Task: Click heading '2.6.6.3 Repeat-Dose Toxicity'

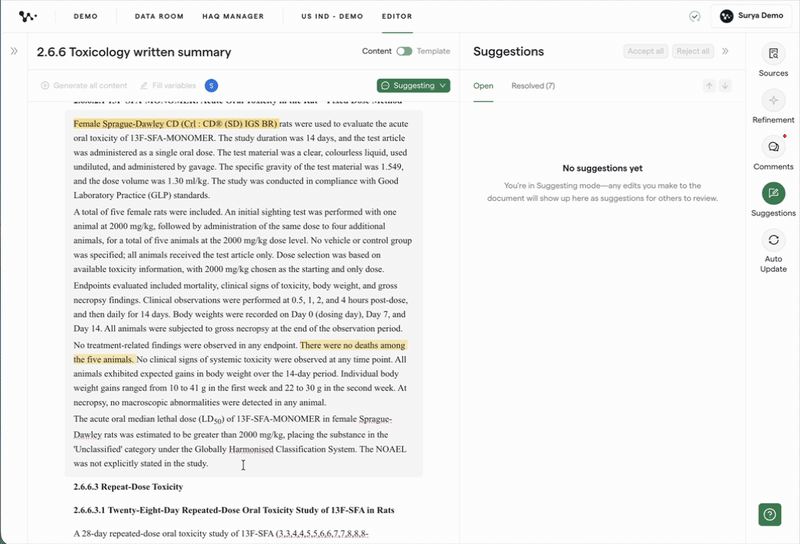Action: 128,486
